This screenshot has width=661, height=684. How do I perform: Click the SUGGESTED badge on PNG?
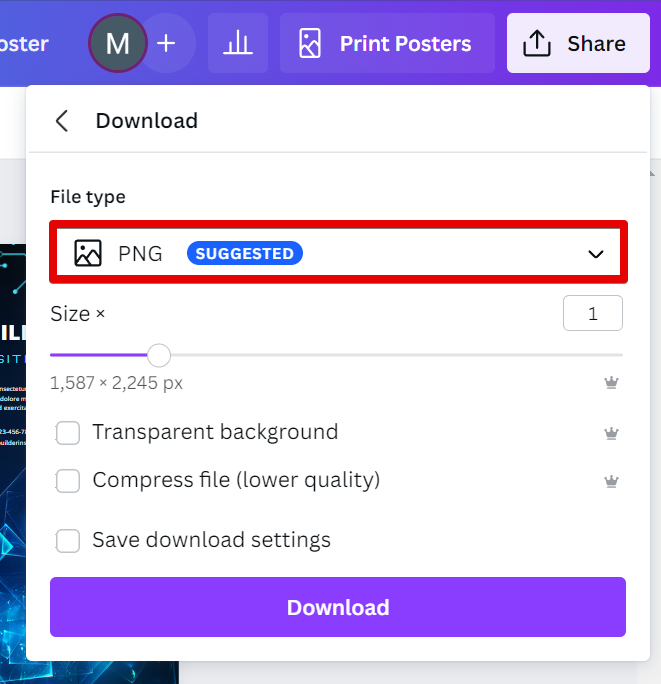pos(245,254)
